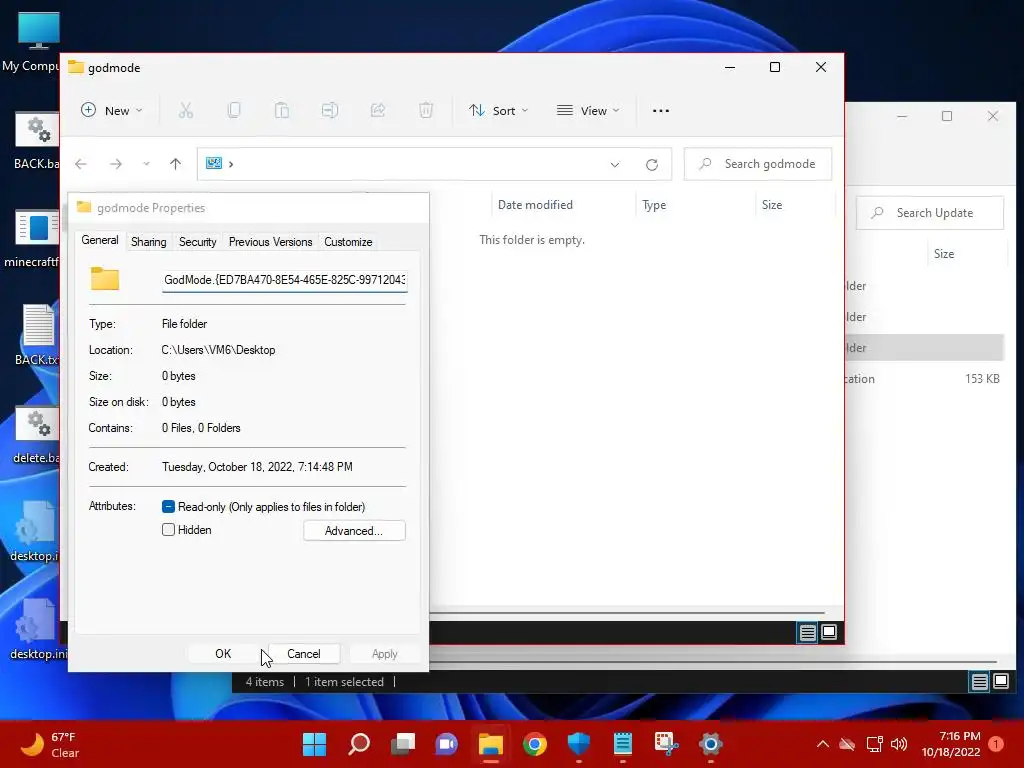1024x768 pixels.
Task: Click the Paste clipboard icon
Action: click(281, 110)
